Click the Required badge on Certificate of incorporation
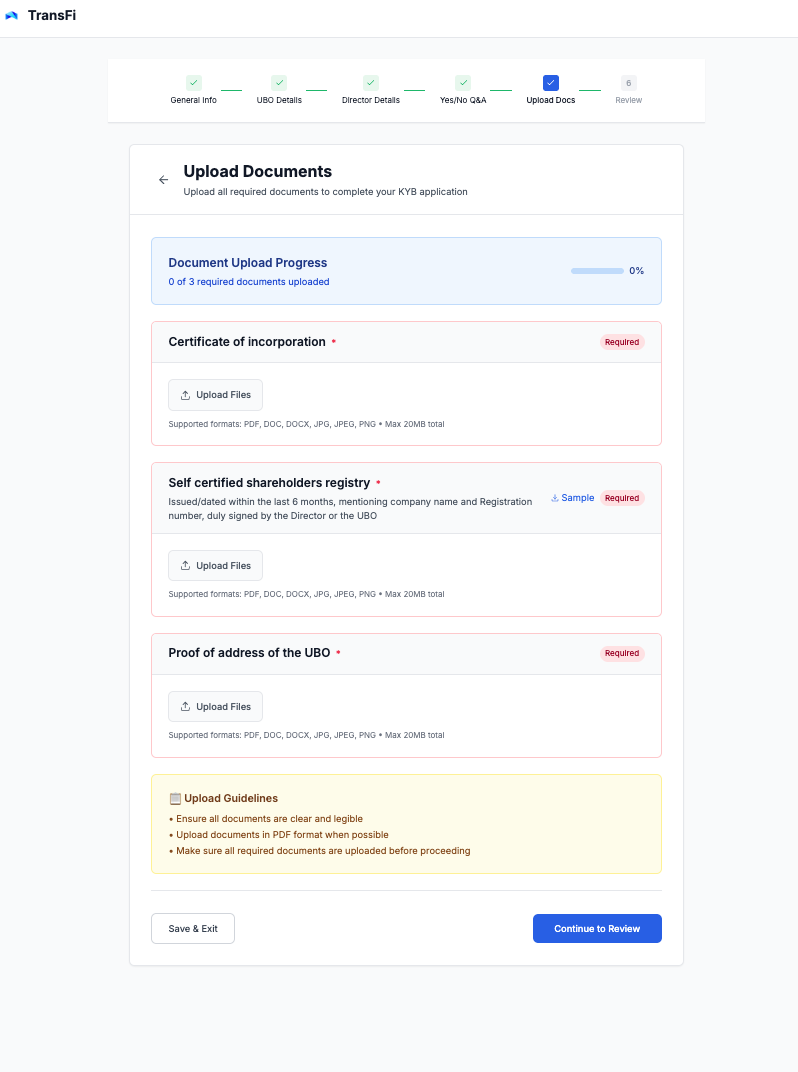The height and width of the screenshot is (1072, 798). click(622, 342)
